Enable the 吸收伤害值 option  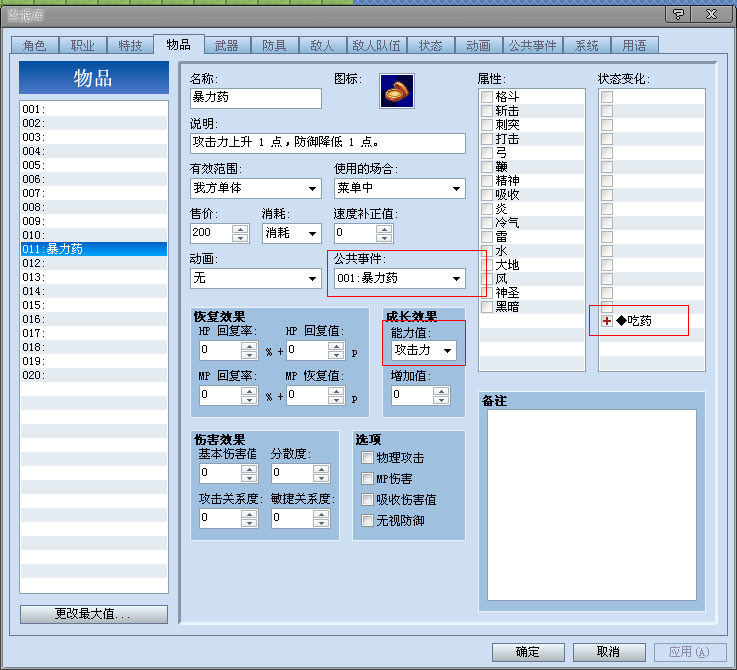pos(367,499)
